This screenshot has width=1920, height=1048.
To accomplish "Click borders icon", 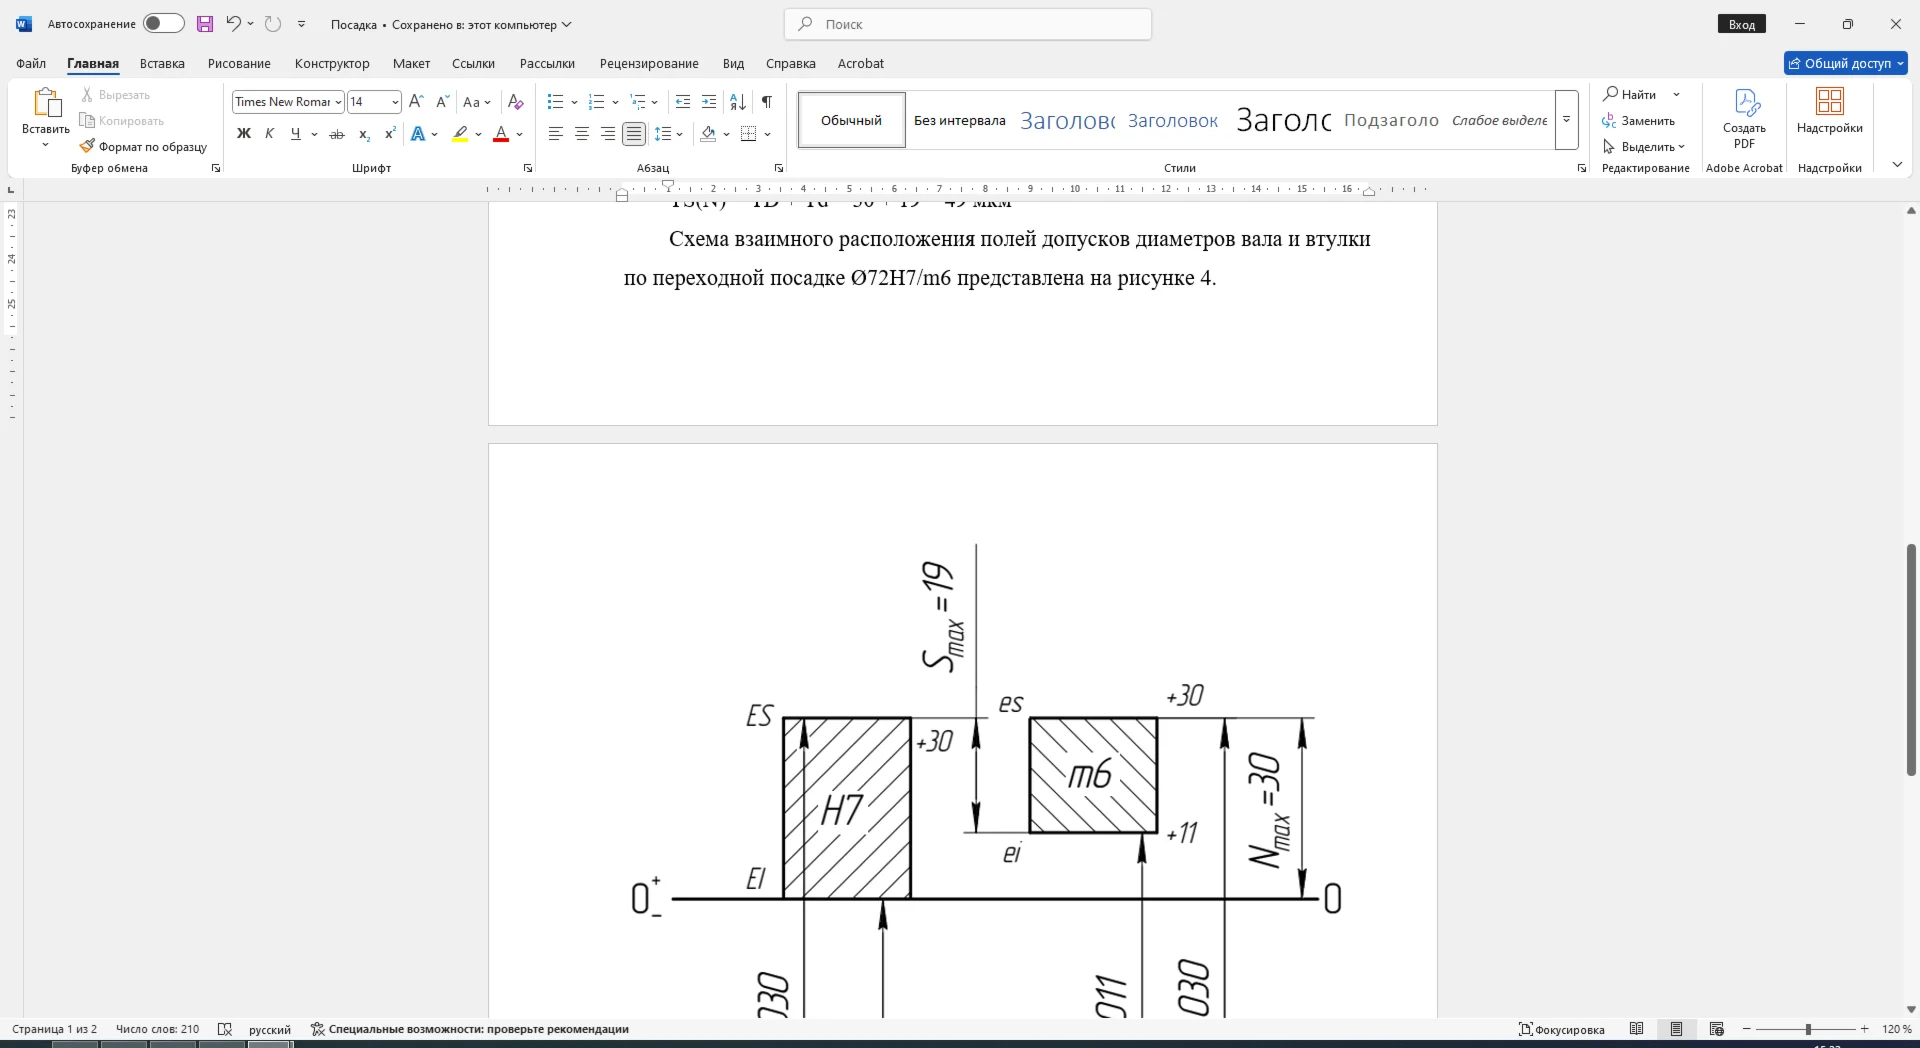I will [x=749, y=133].
